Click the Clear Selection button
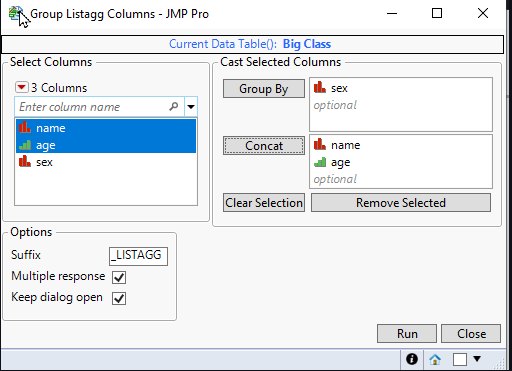 [264, 203]
